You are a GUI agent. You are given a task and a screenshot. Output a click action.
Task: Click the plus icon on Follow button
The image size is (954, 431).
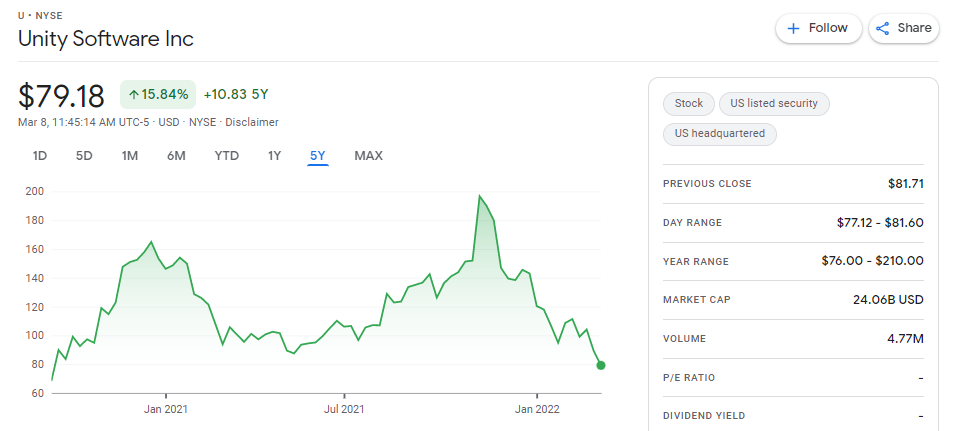[x=793, y=29]
